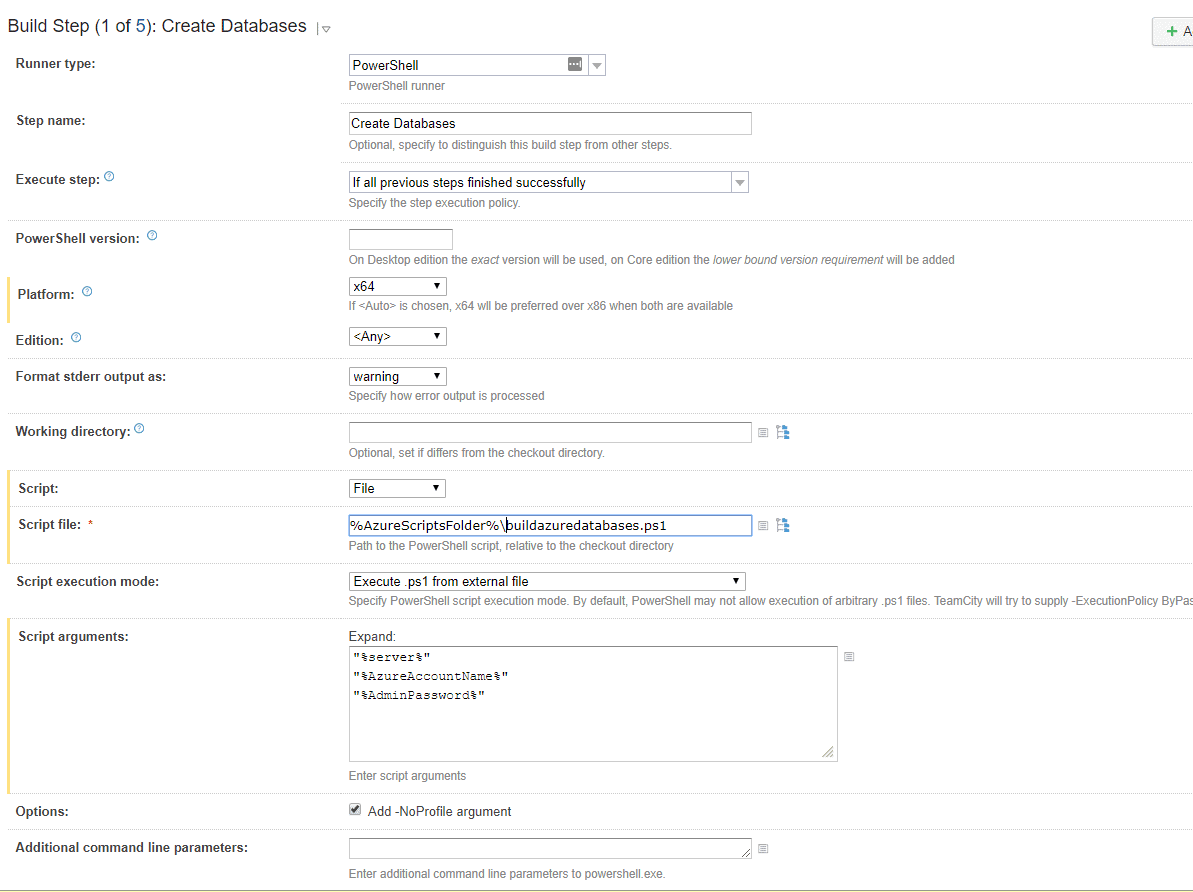Open the Script File dropdown
Screen dimensions: 1193x892
point(397,489)
